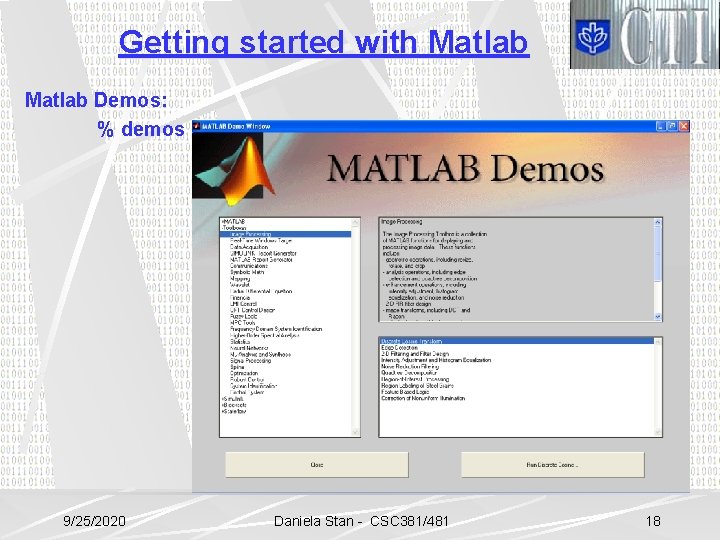Image resolution: width=720 pixels, height=540 pixels.
Task: Collapse the -Toolboxes tree node
Action: click(x=234, y=228)
